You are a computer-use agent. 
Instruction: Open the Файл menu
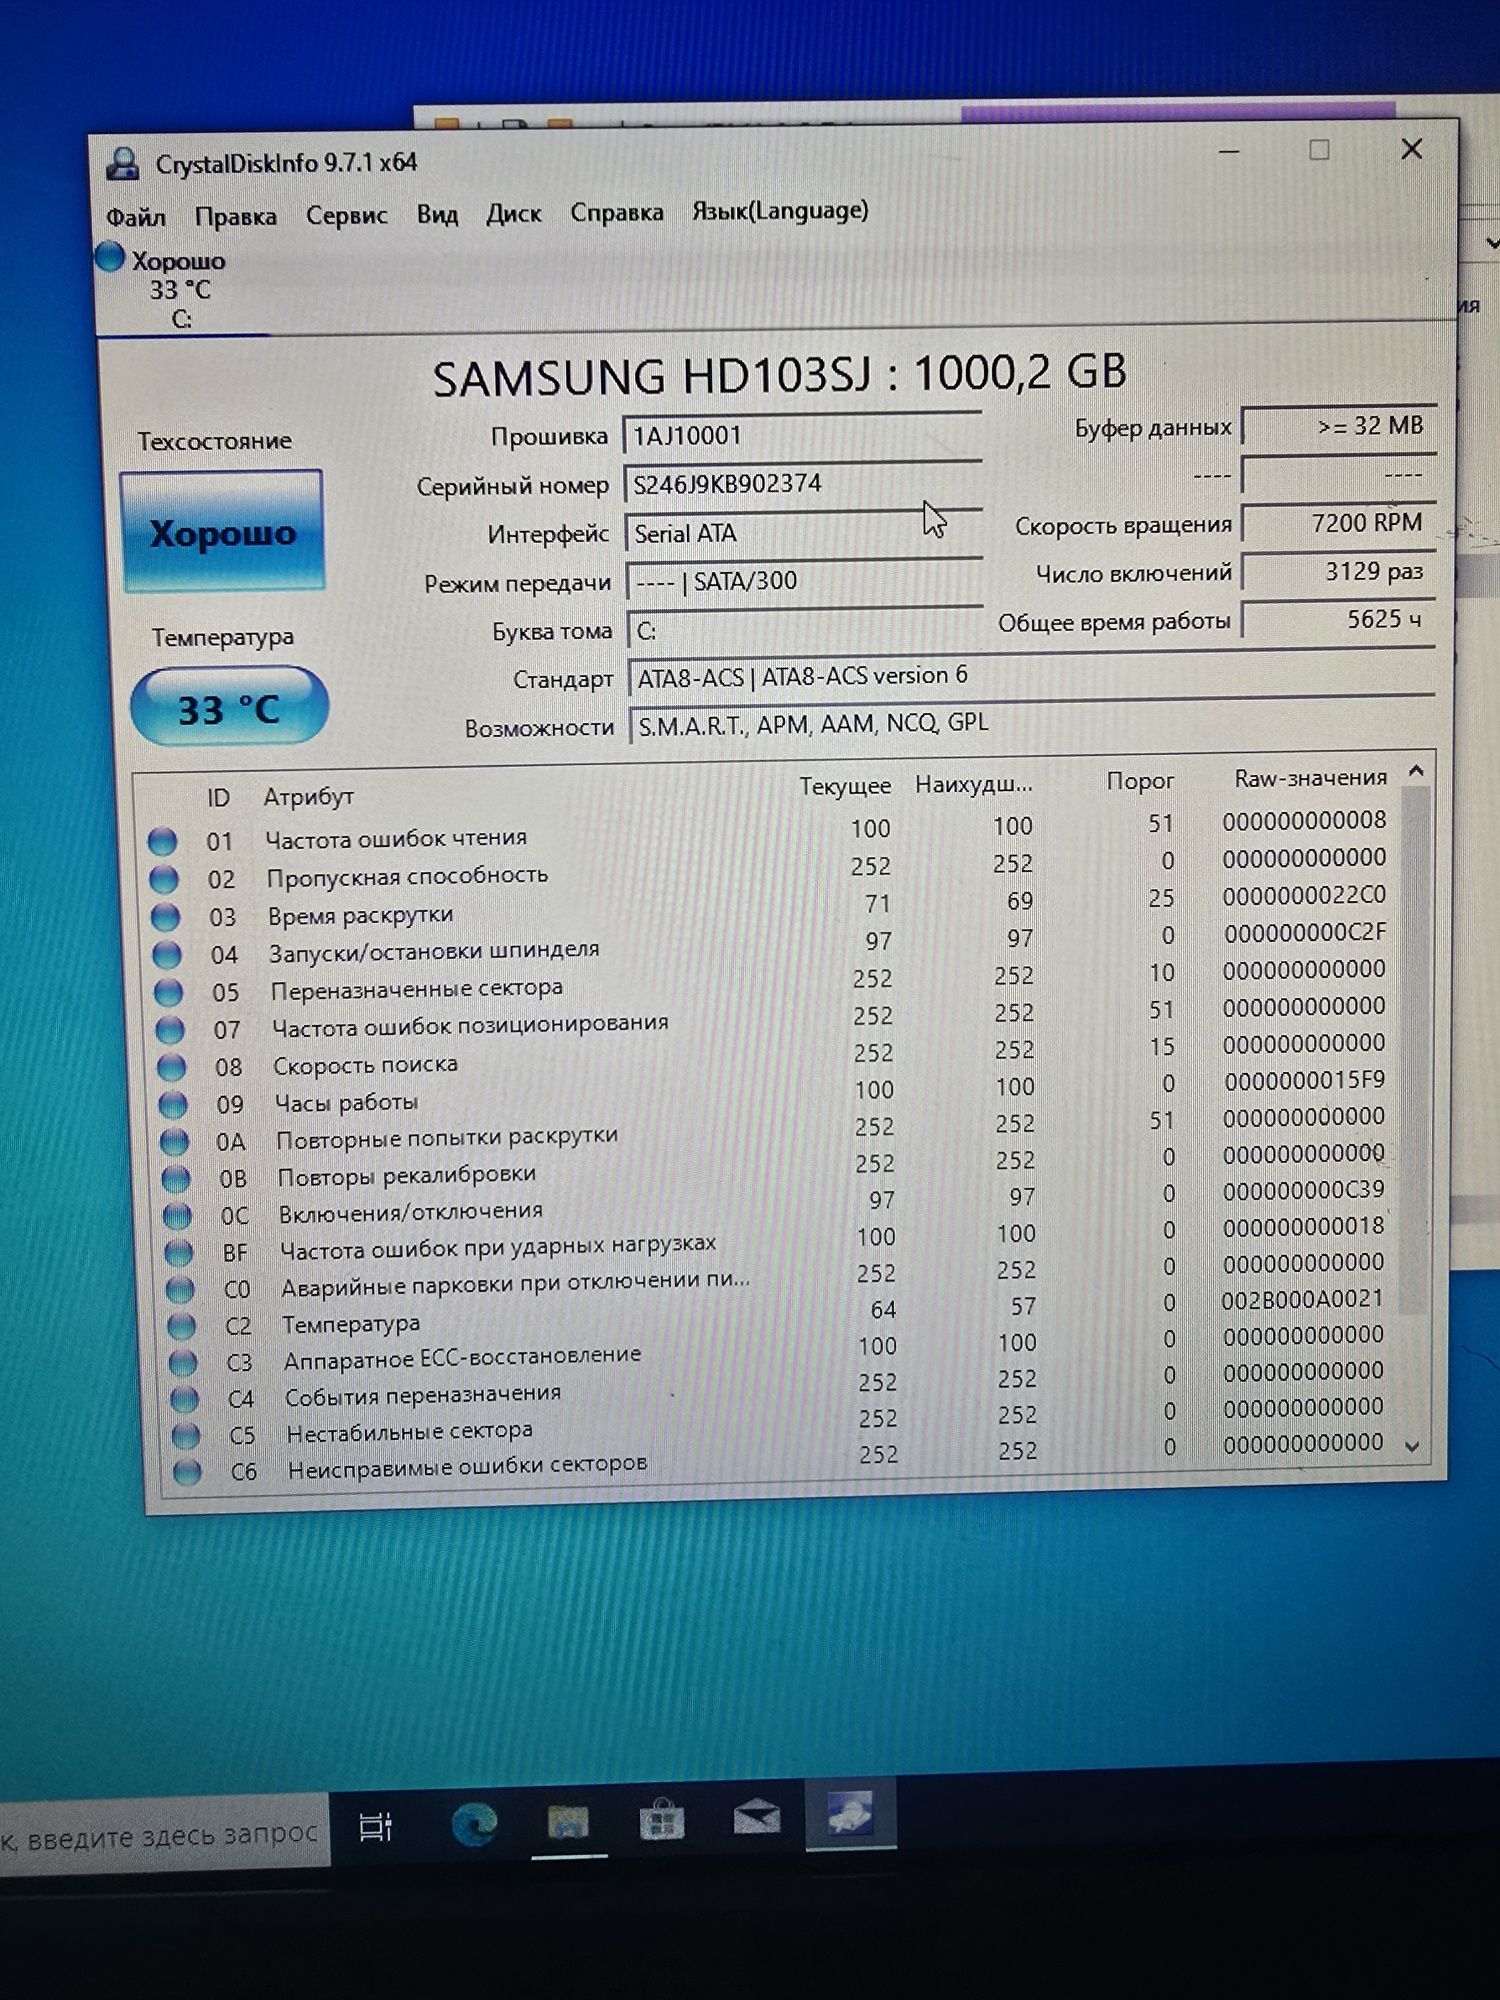[136, 216]
